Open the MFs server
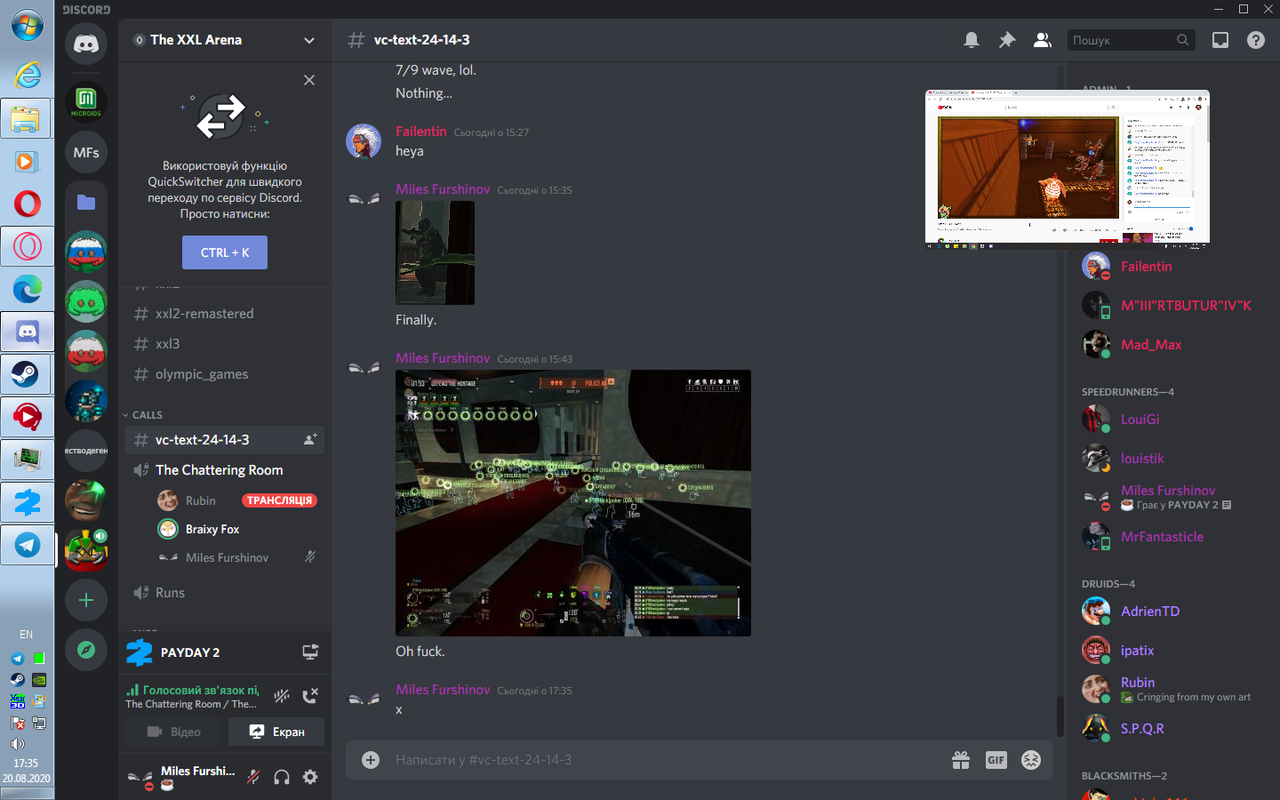This screenshot has width=1280, height=800. pyautogui.click(x=86, y=152)
